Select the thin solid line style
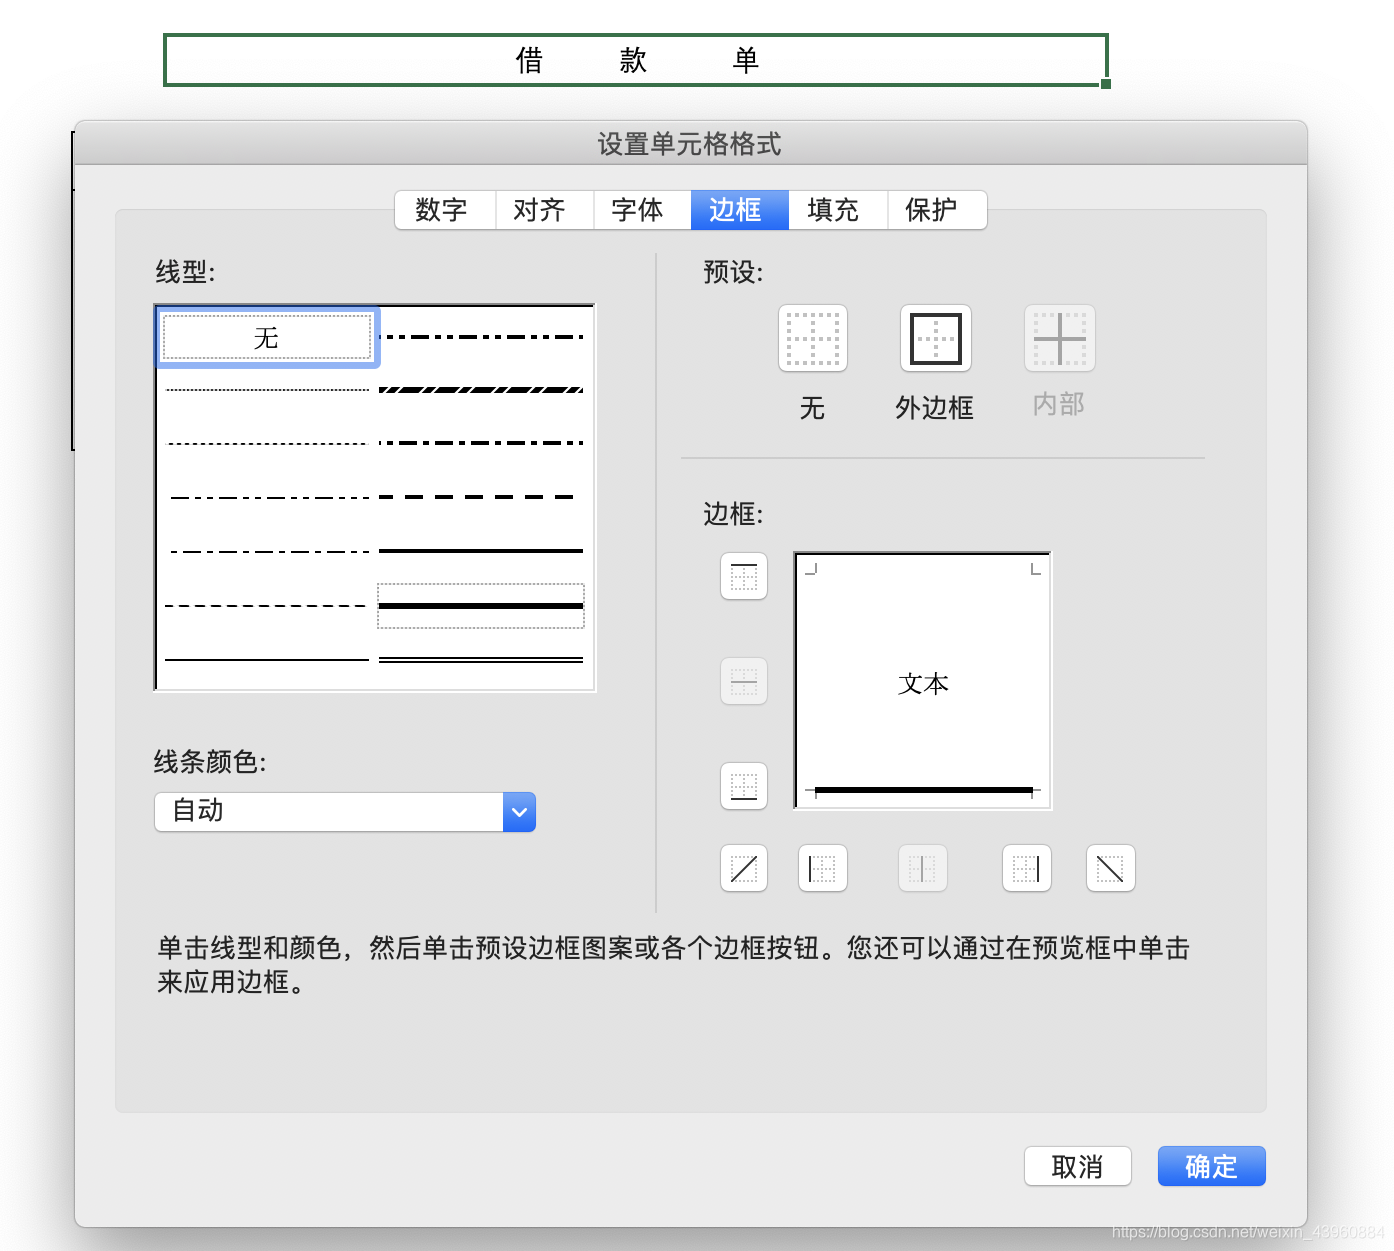Screen dimensions: 1394x1251 click(x=267, y=660)
